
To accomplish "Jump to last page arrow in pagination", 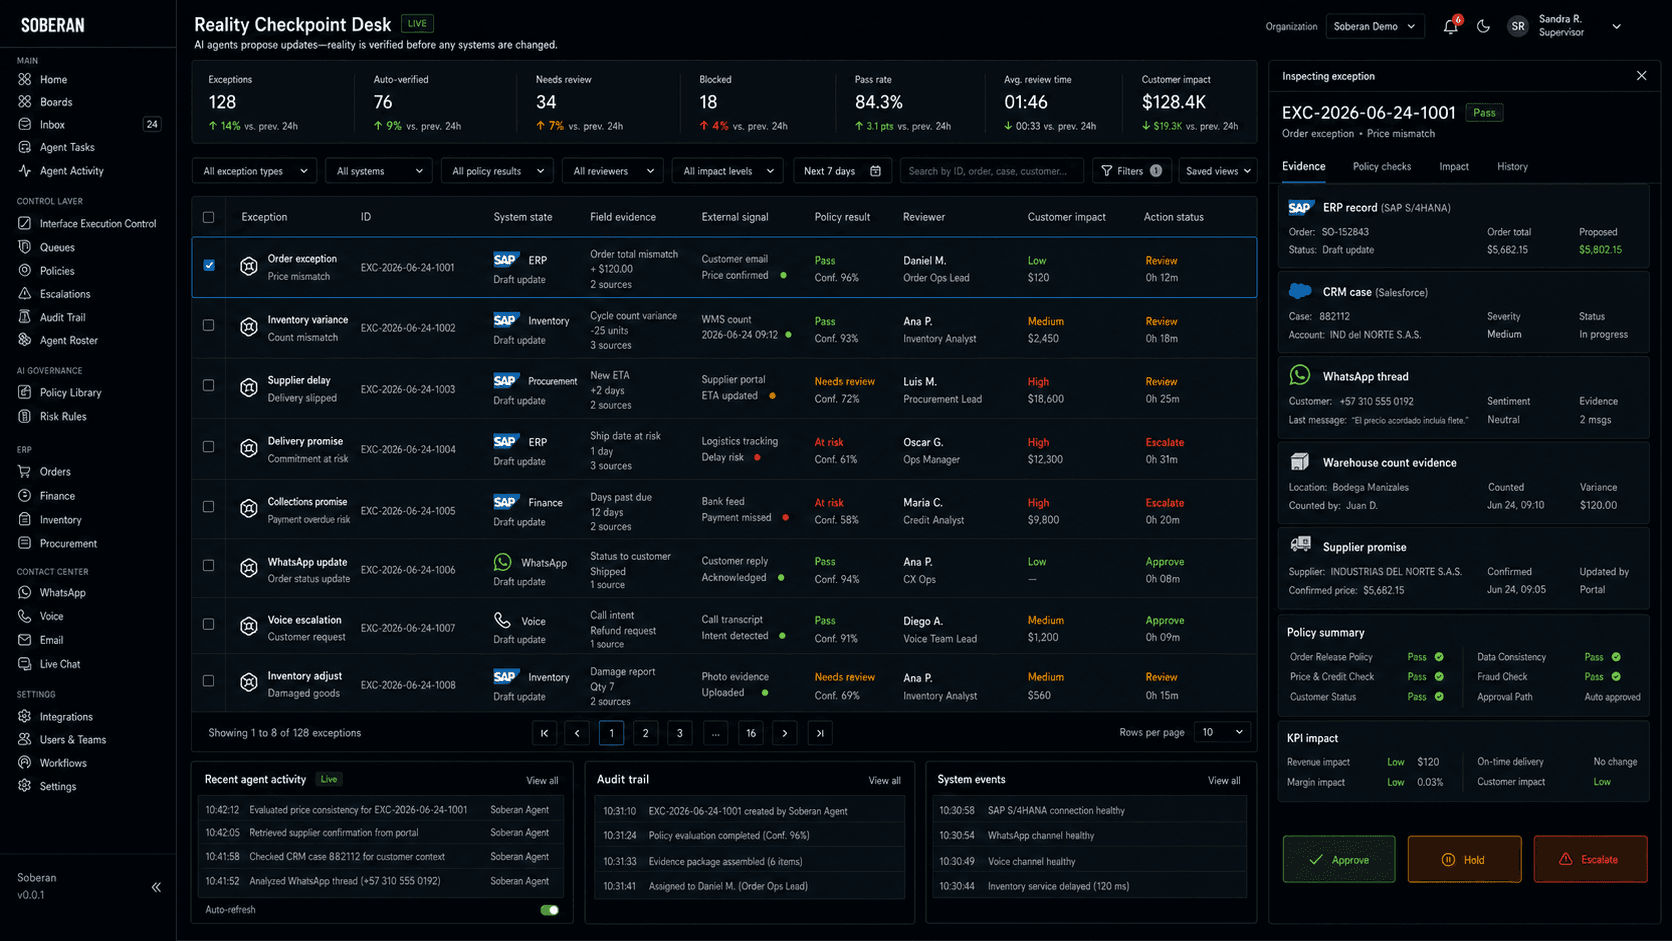I will [820, 733].
